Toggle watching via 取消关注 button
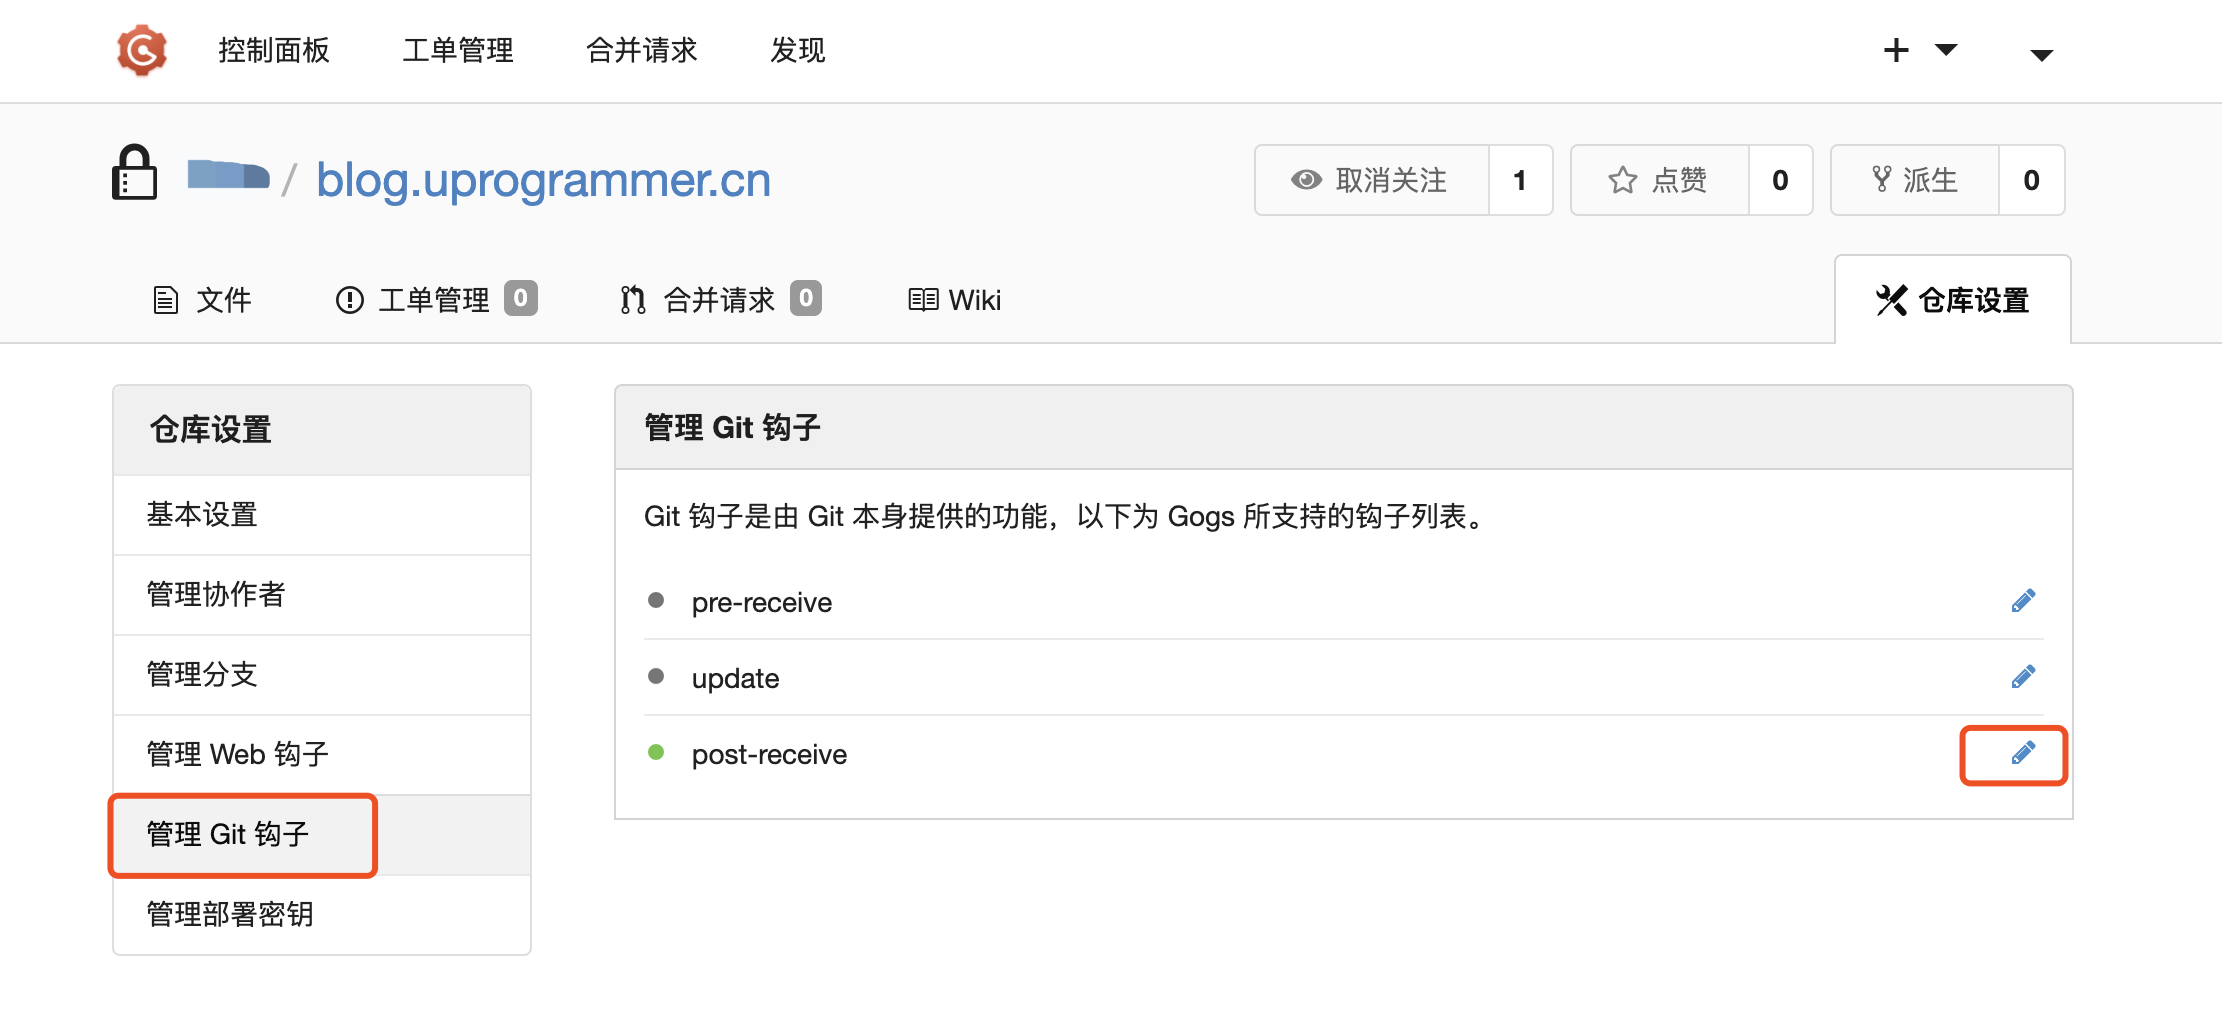Screen dimensions: 2222x1012 (1371, 180)
